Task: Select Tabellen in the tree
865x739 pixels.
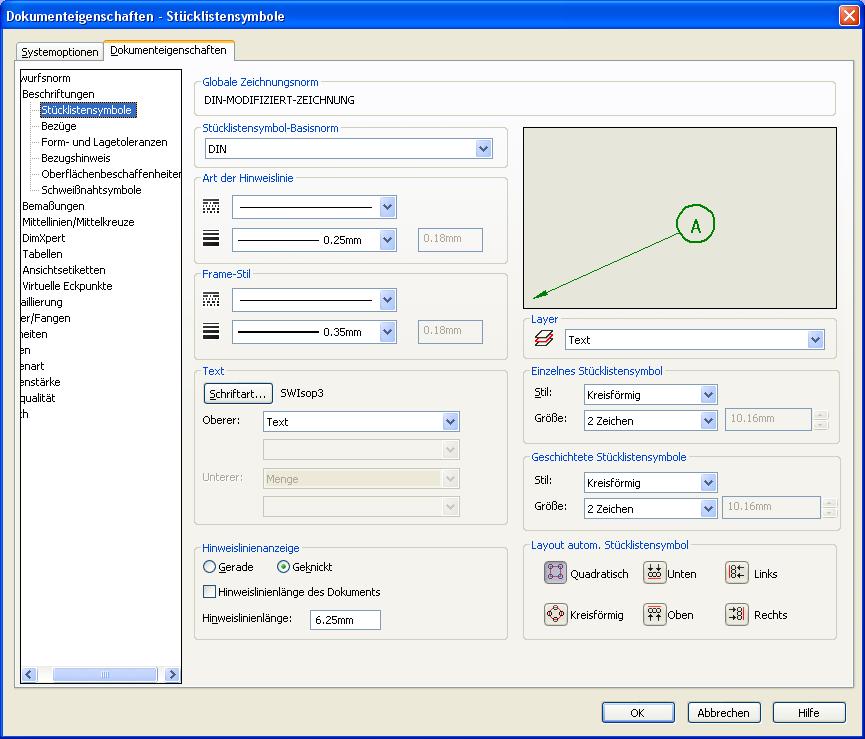Action: [x=42, y=254]
